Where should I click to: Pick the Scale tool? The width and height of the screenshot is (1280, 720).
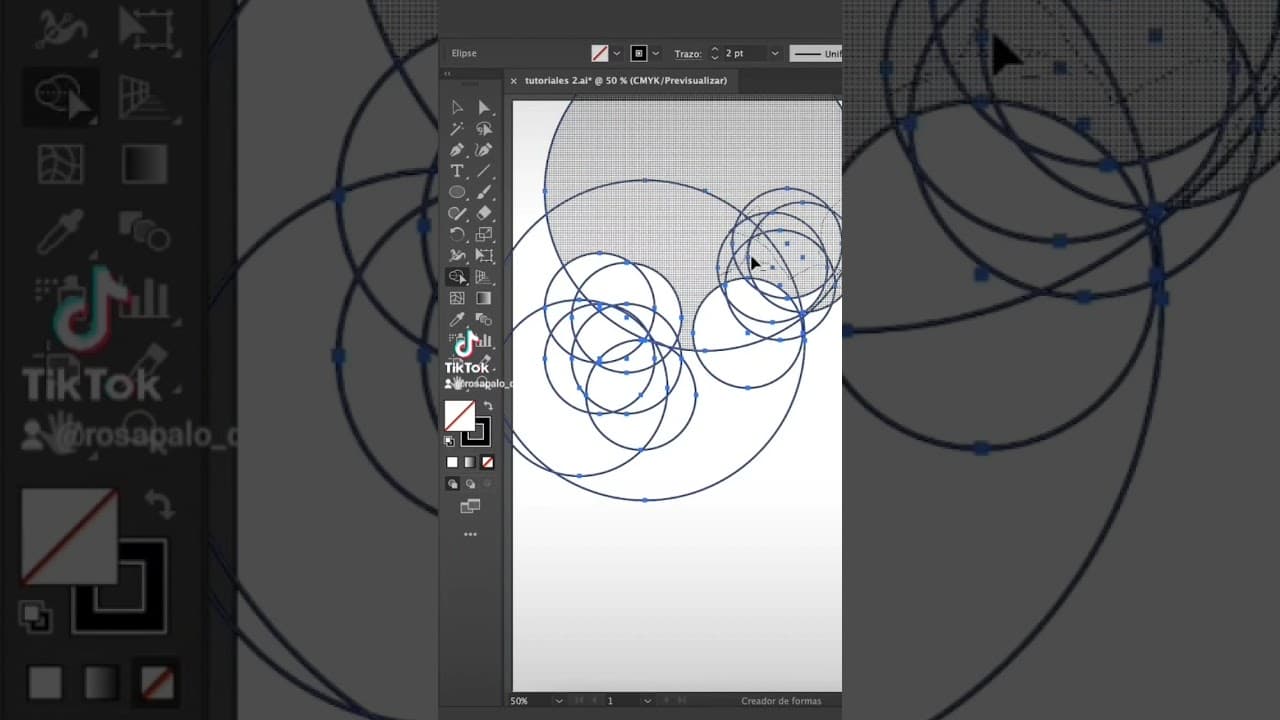[x=484, y=234]
